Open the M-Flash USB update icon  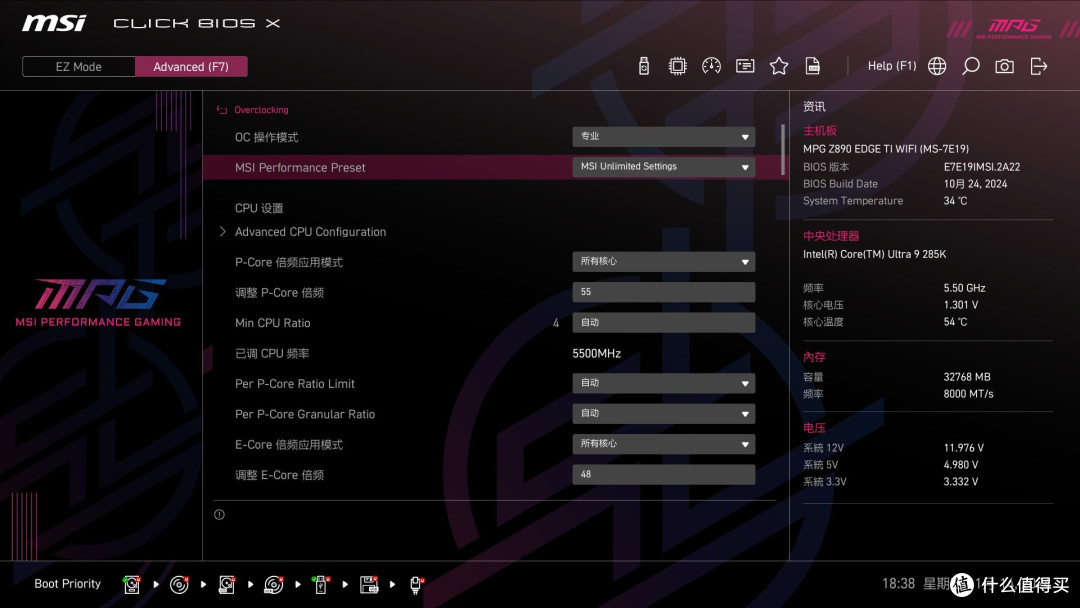coord(643,66)
